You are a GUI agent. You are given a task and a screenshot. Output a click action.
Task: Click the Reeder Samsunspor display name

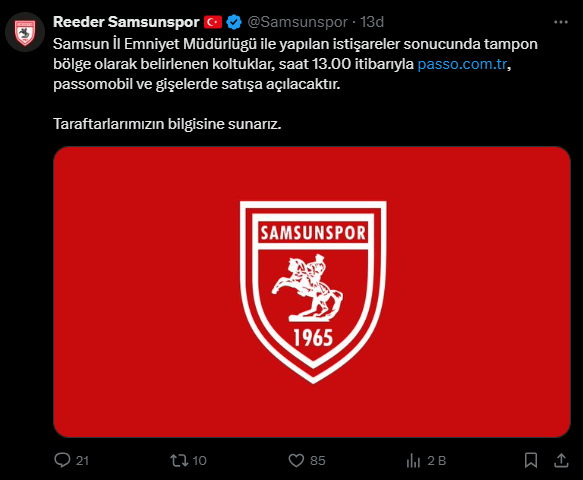(126, 22)
